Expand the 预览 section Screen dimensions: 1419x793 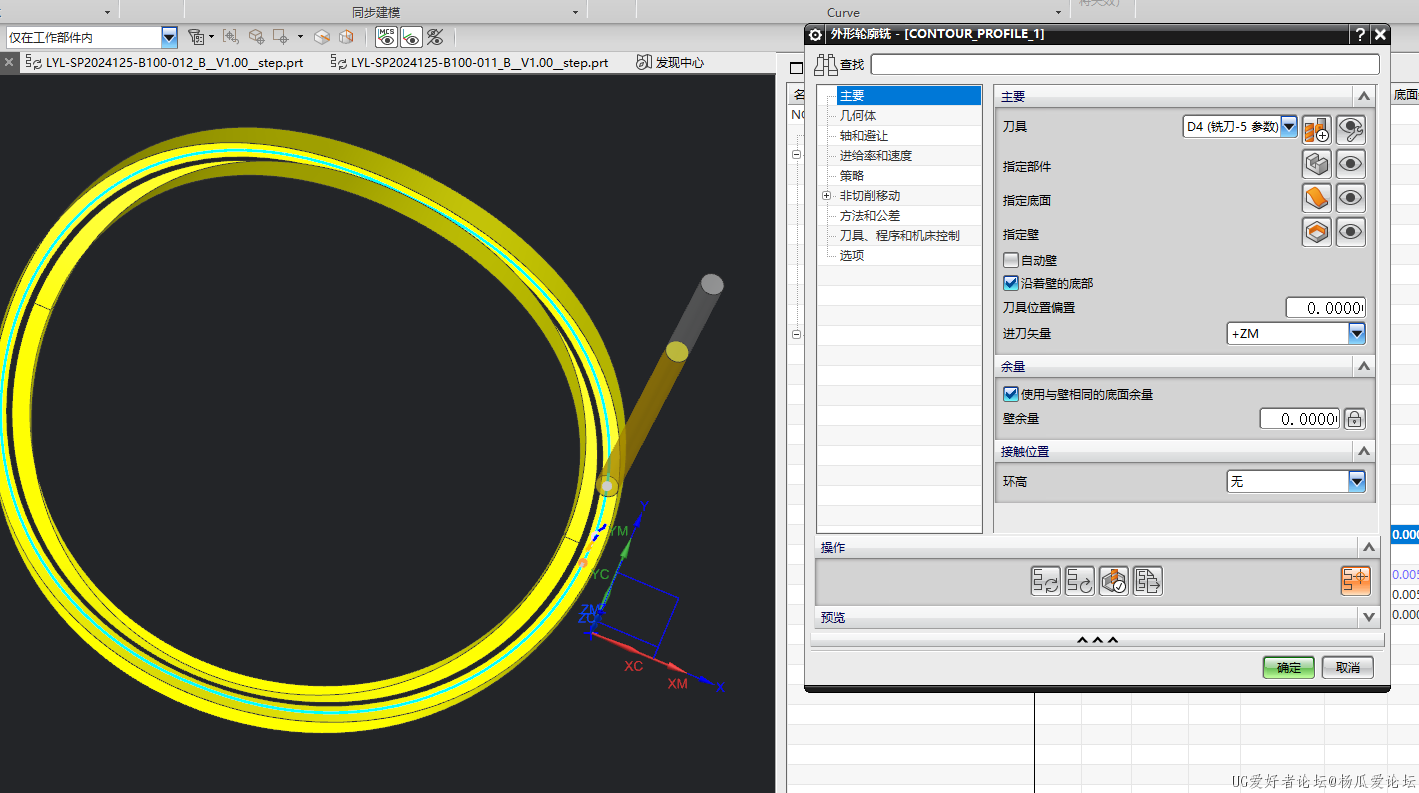1369,617
